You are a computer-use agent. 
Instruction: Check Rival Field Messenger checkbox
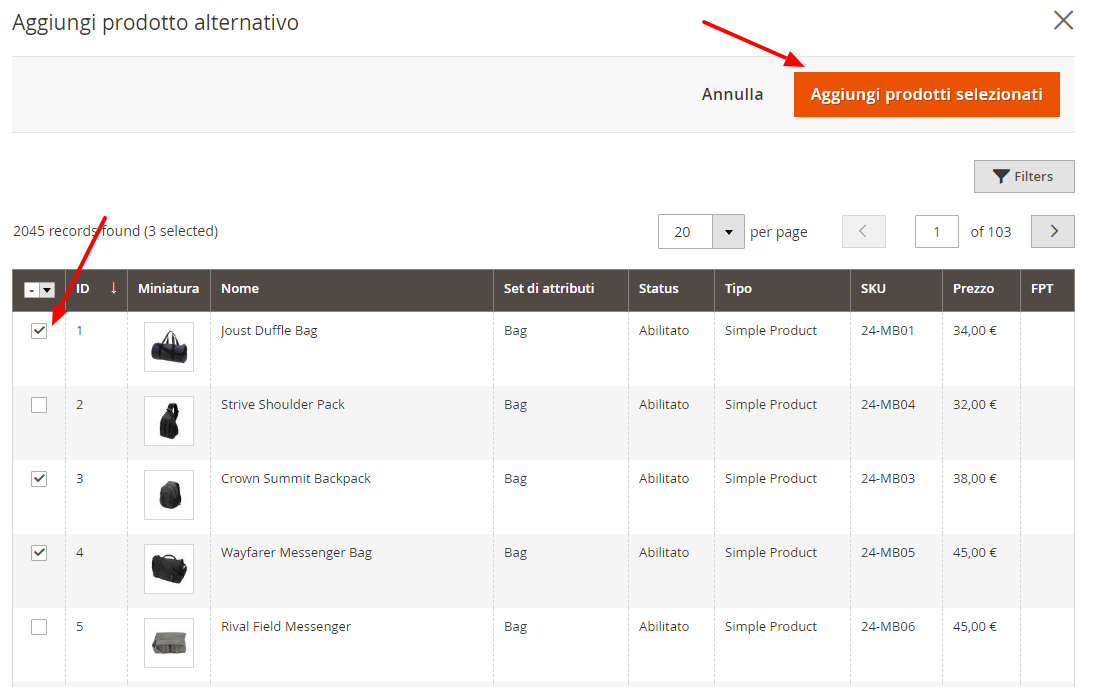[39, 627]
